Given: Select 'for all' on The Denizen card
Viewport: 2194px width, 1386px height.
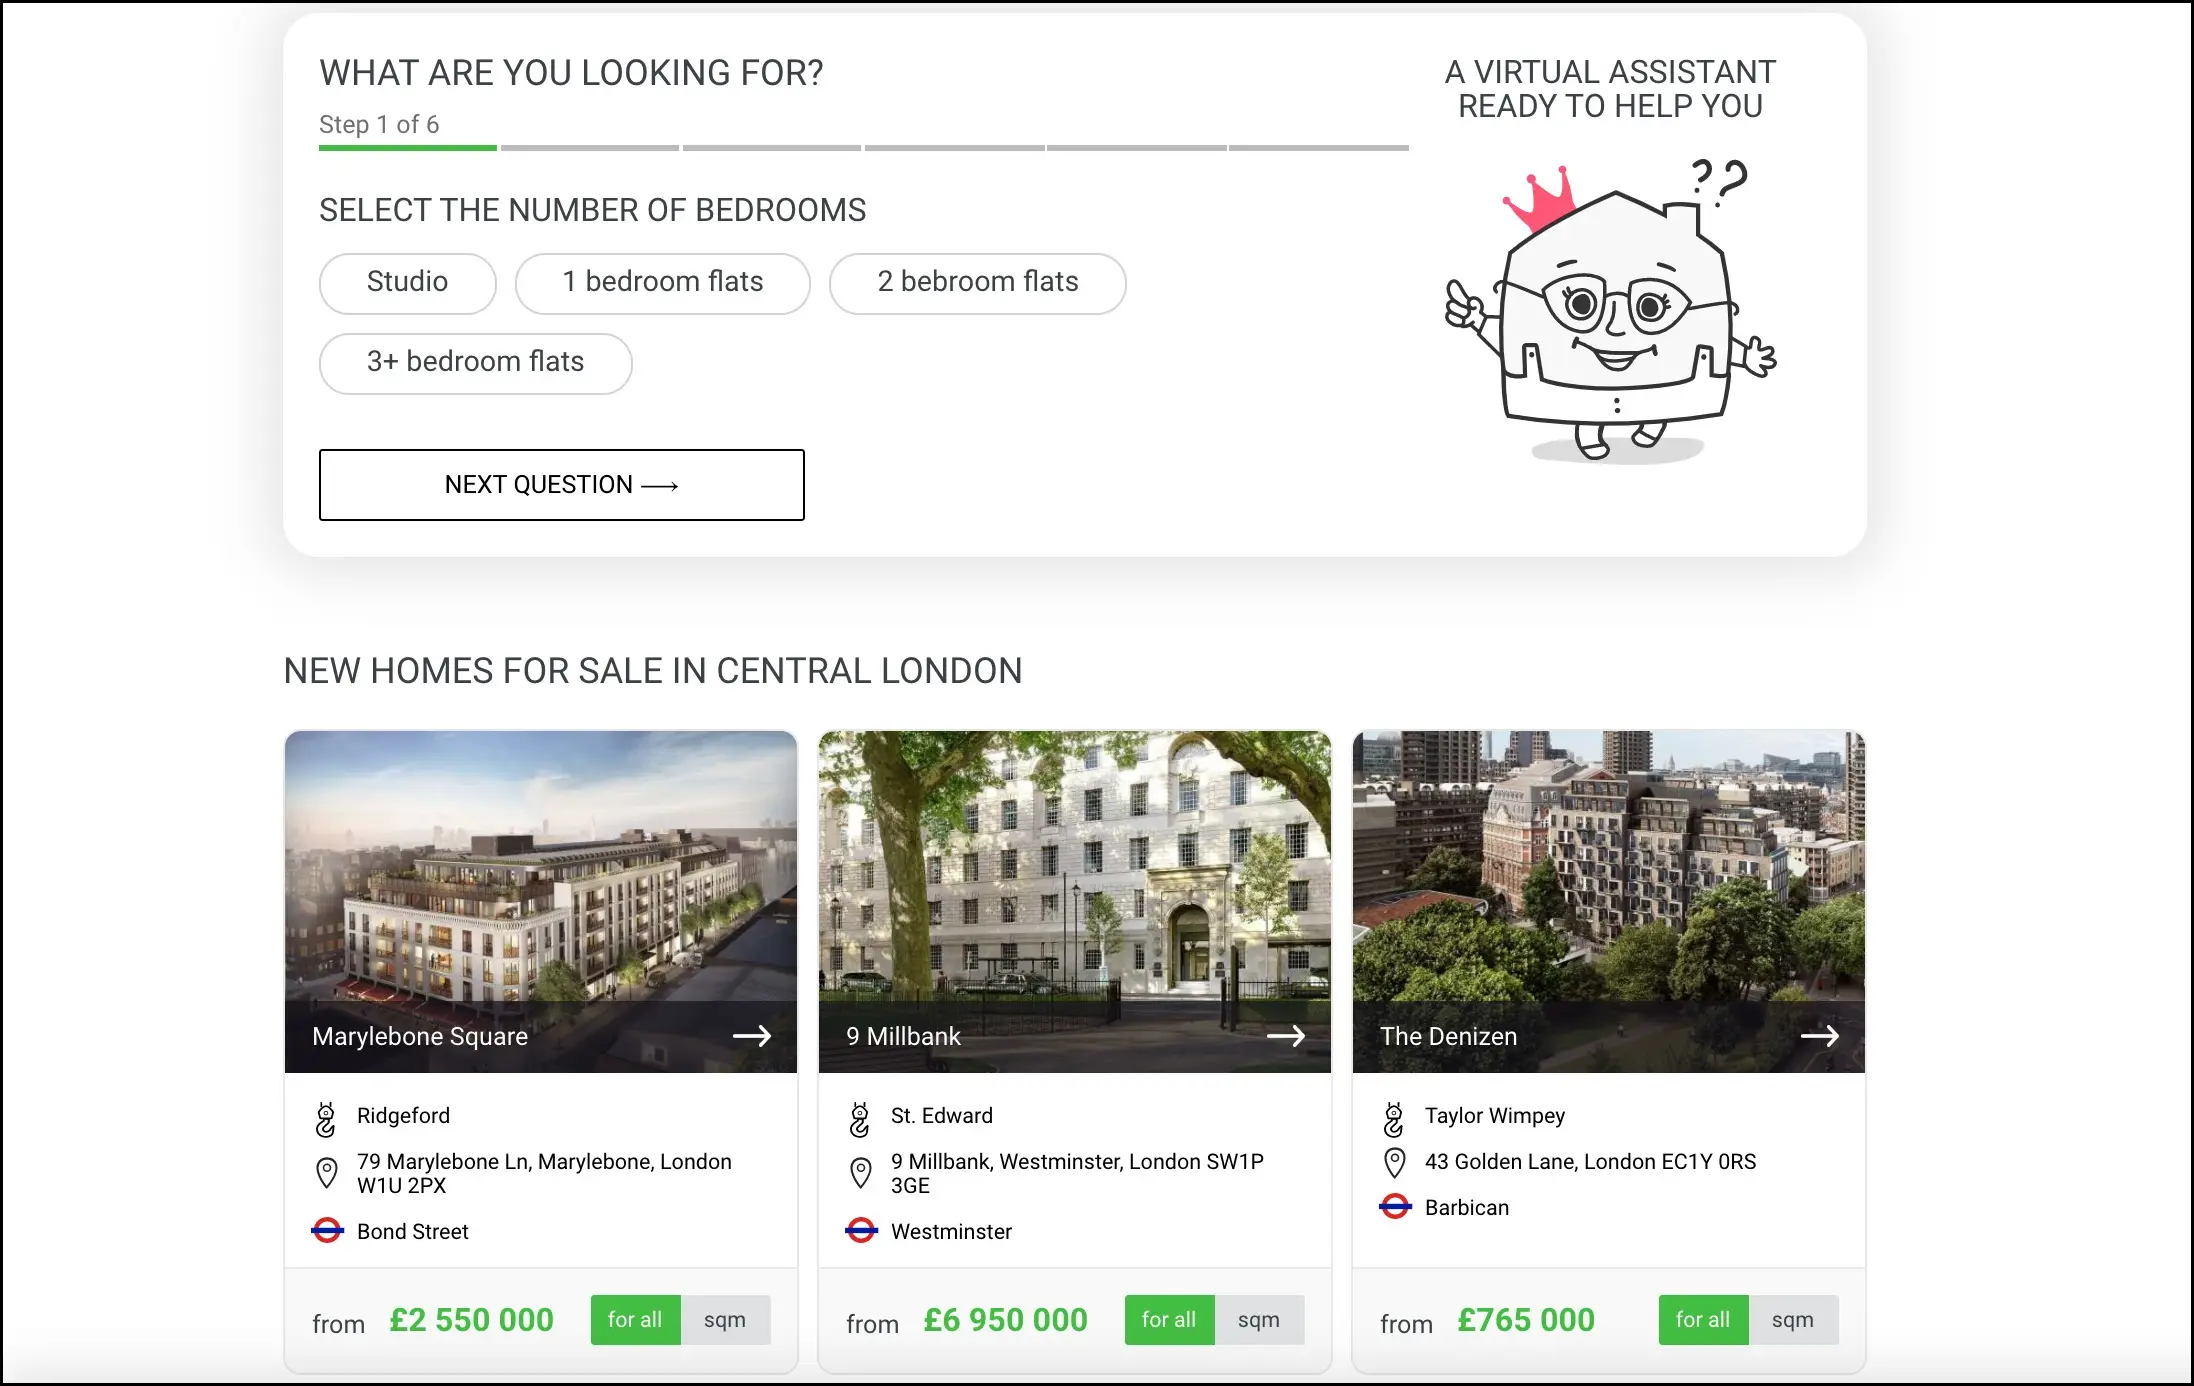Looking at the screenshot, I should tap(1703, 1319).
